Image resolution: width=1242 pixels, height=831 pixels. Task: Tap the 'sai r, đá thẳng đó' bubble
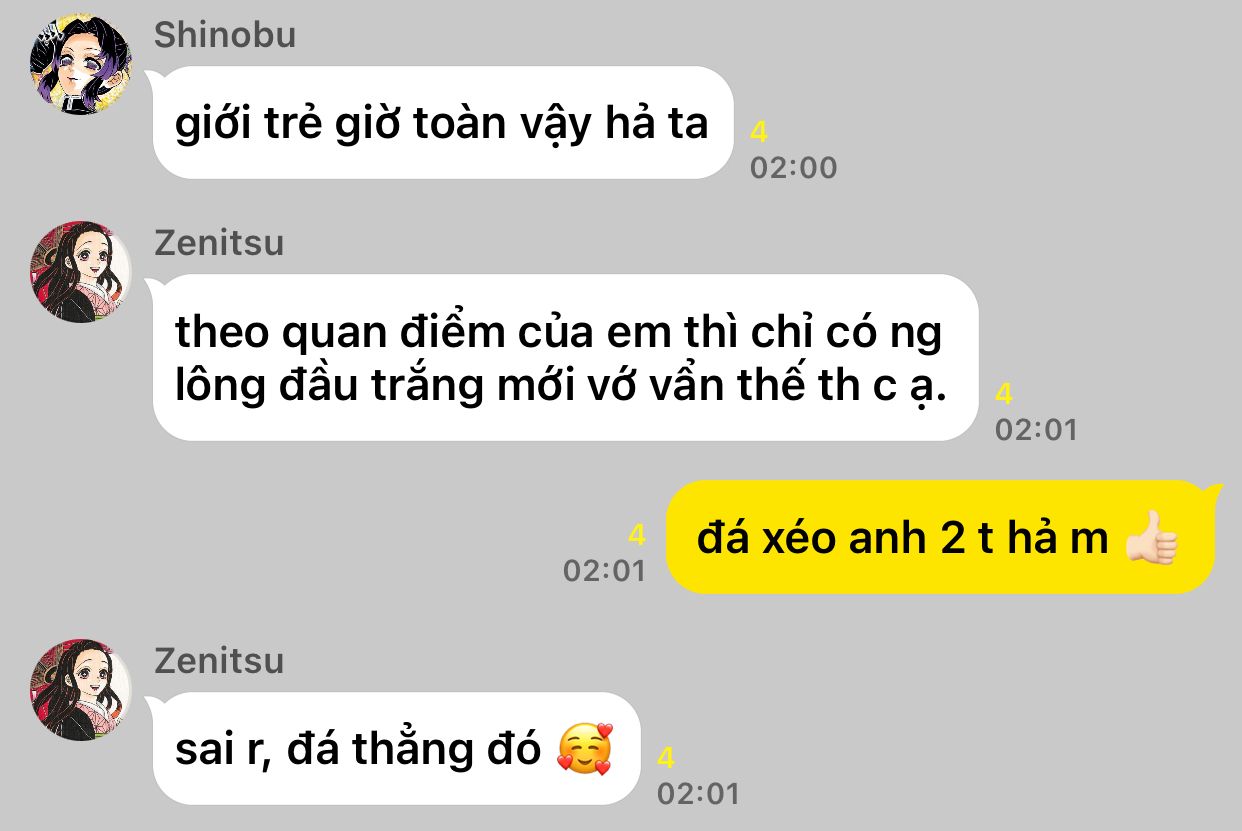396,748
